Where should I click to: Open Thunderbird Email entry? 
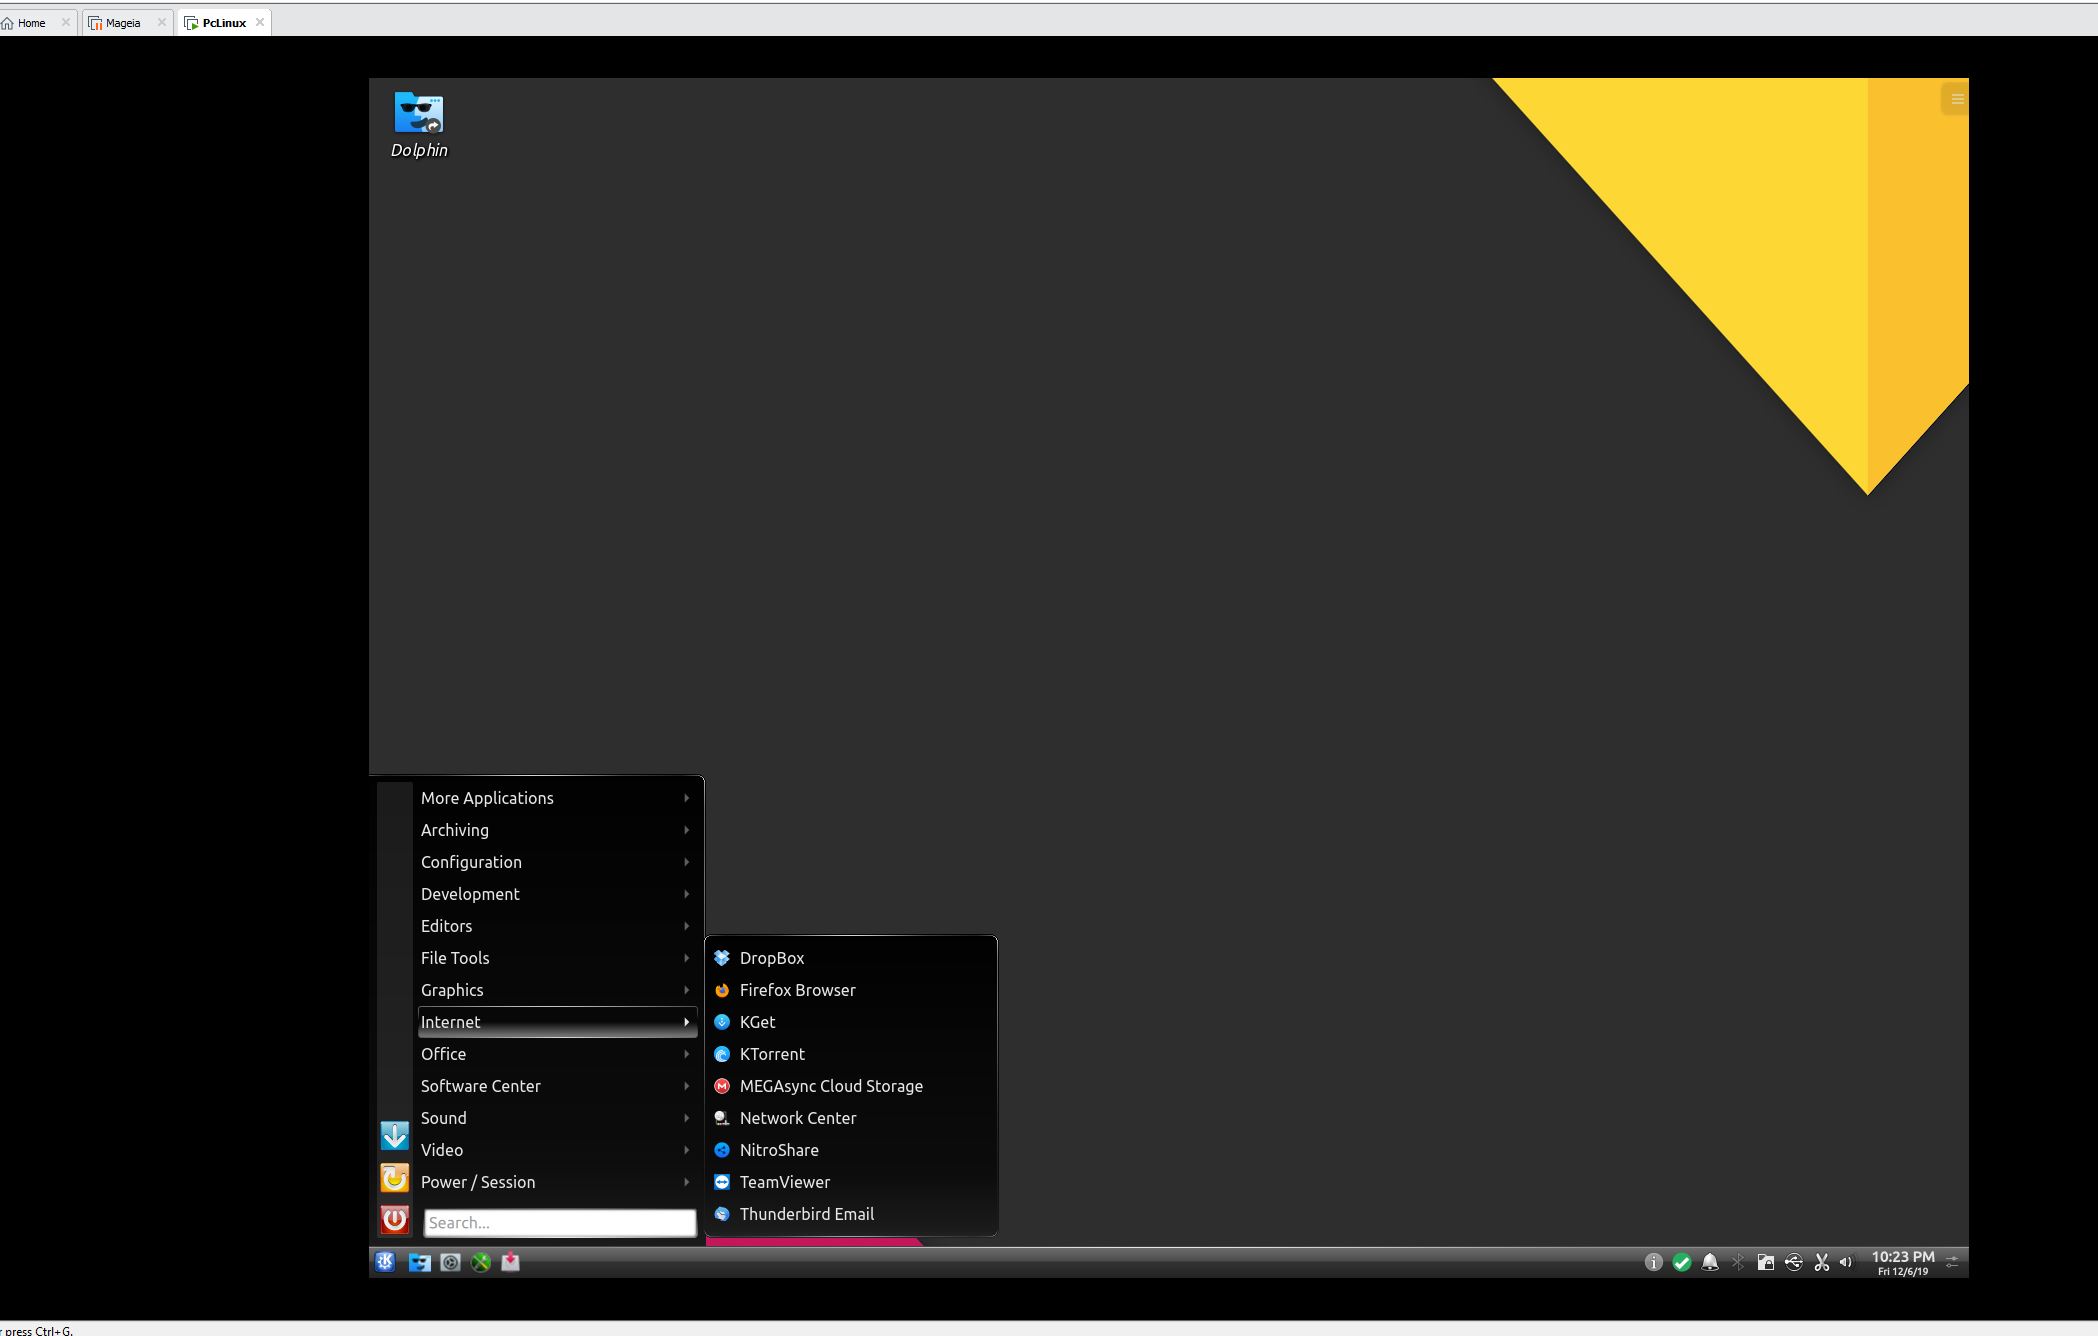pyautogui.click(x=806, y=1214)
